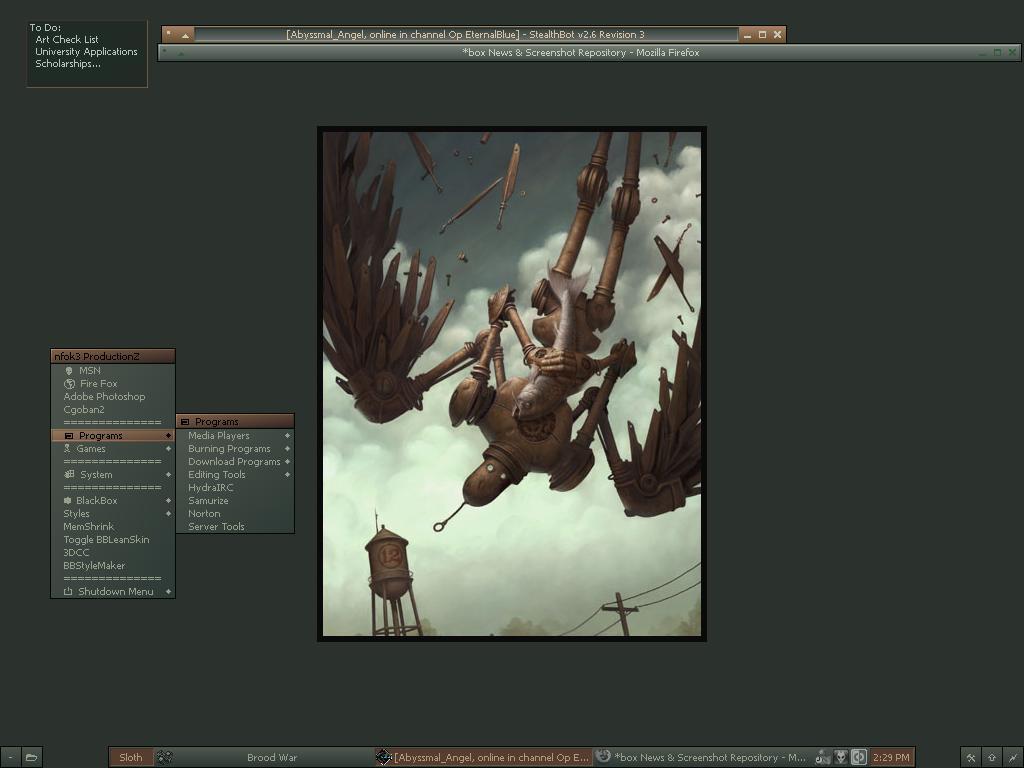This screenshot has height=768, width=1024.
Task: Expand the Styles submenu arrow
Action: click(168, 514)
